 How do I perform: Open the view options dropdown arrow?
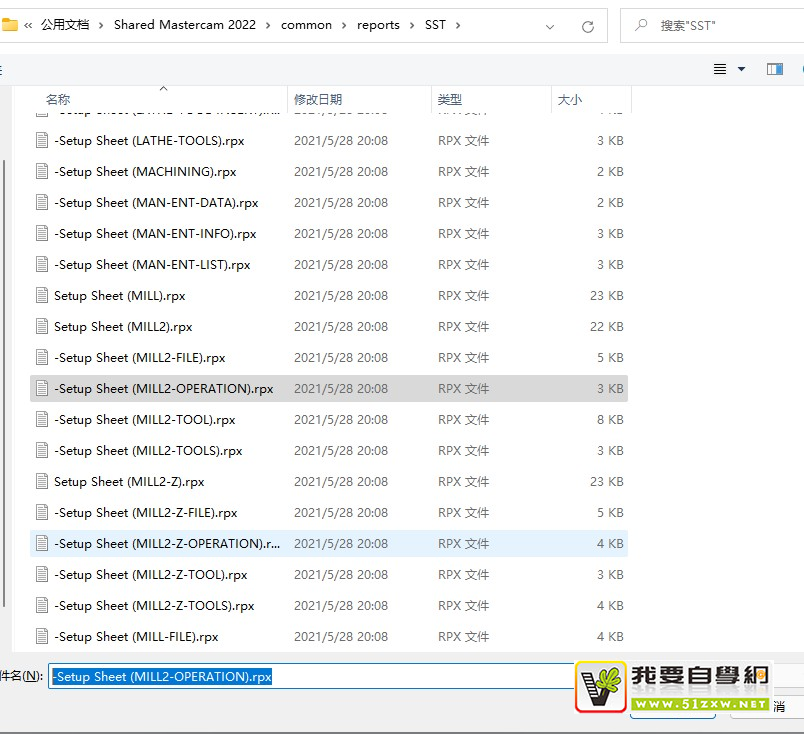(x=741, y=69)
